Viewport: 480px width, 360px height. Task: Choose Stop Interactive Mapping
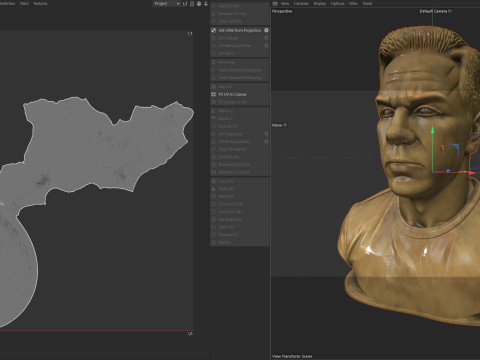pyautogui.click(x=240, y=78)
